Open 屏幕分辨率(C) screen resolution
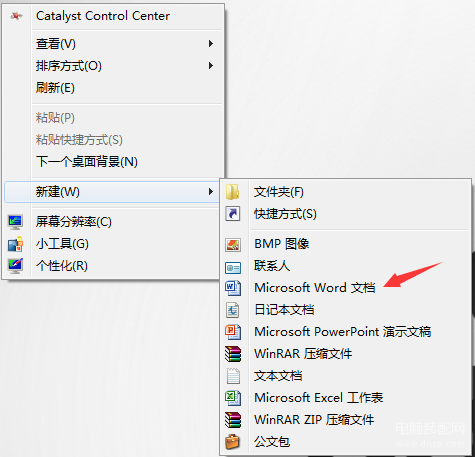 [x=112, y=222]
